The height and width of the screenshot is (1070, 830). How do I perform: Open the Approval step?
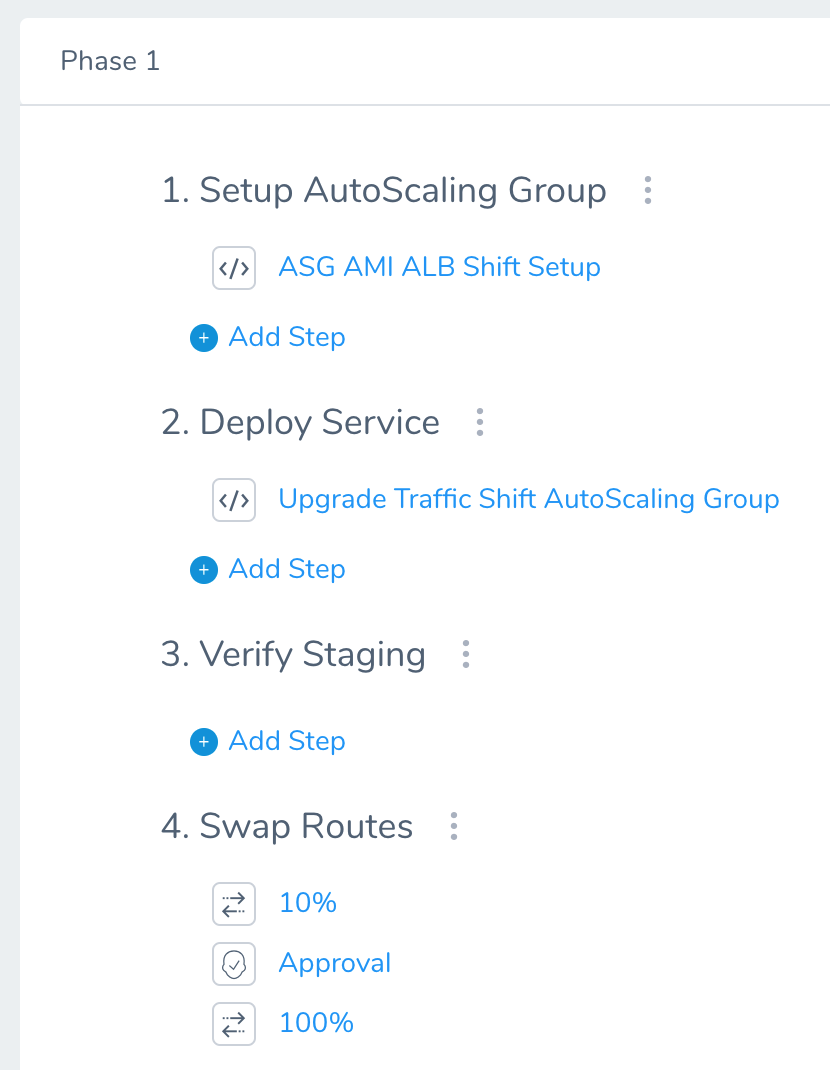point(334,964)
